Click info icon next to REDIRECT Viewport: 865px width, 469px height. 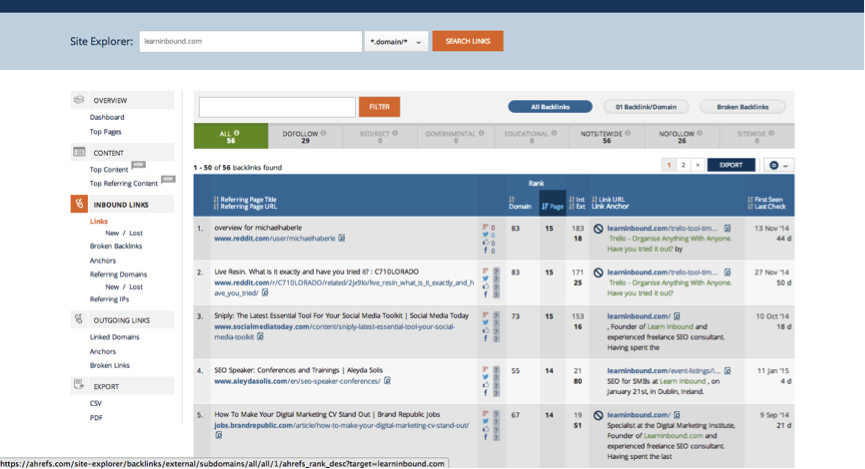pos(395,133)
